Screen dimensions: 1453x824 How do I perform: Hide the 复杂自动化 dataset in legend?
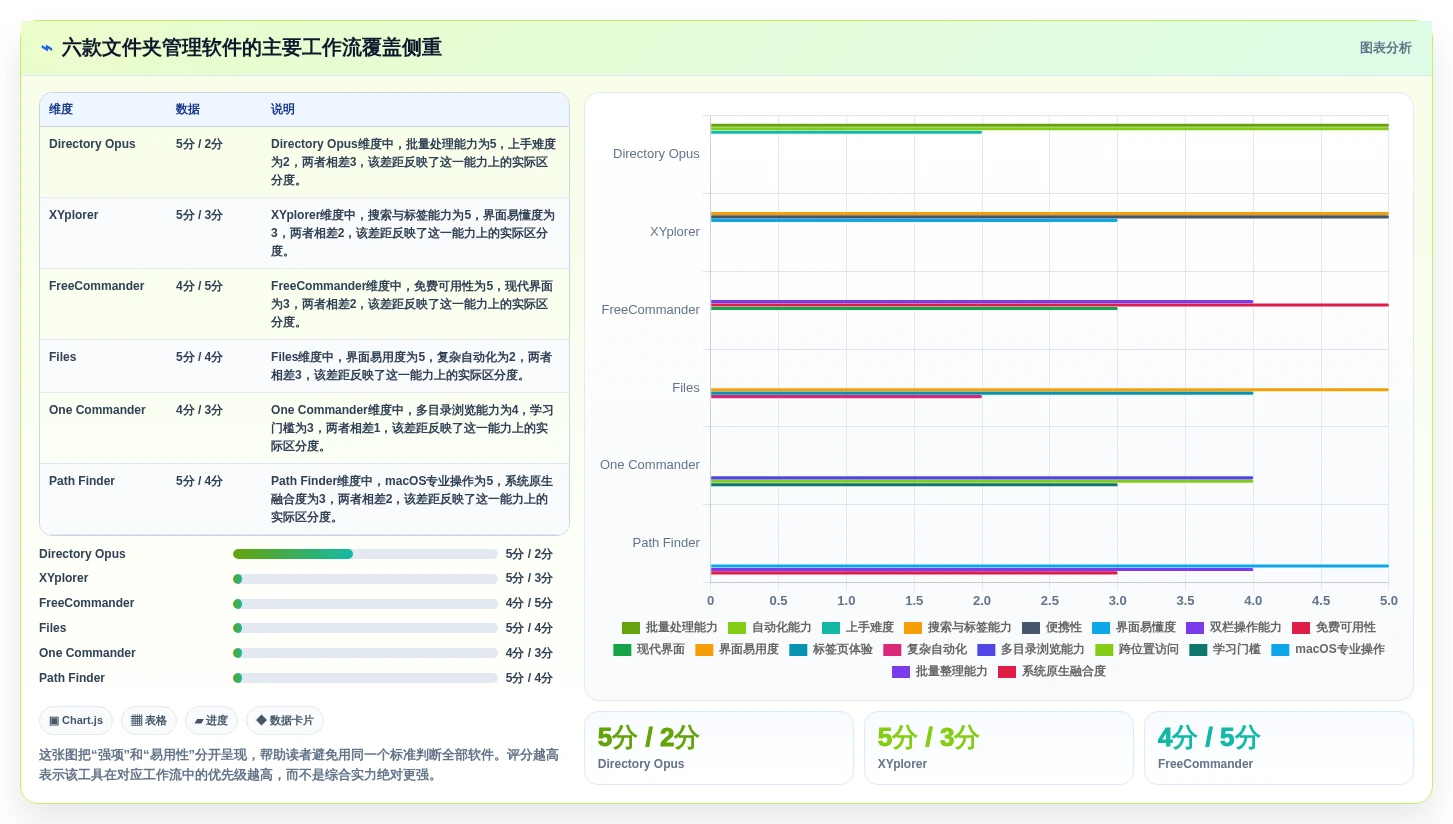coord(925,650)
